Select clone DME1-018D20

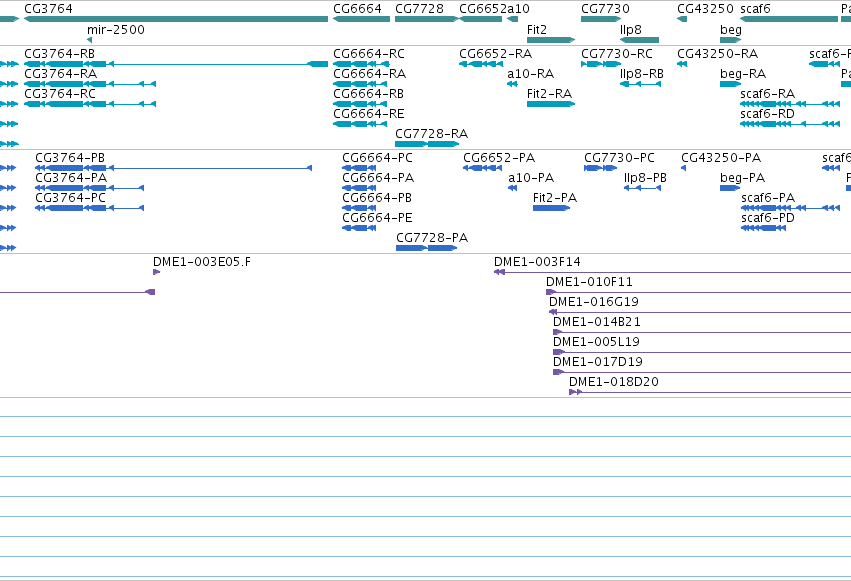coord(710,392)
